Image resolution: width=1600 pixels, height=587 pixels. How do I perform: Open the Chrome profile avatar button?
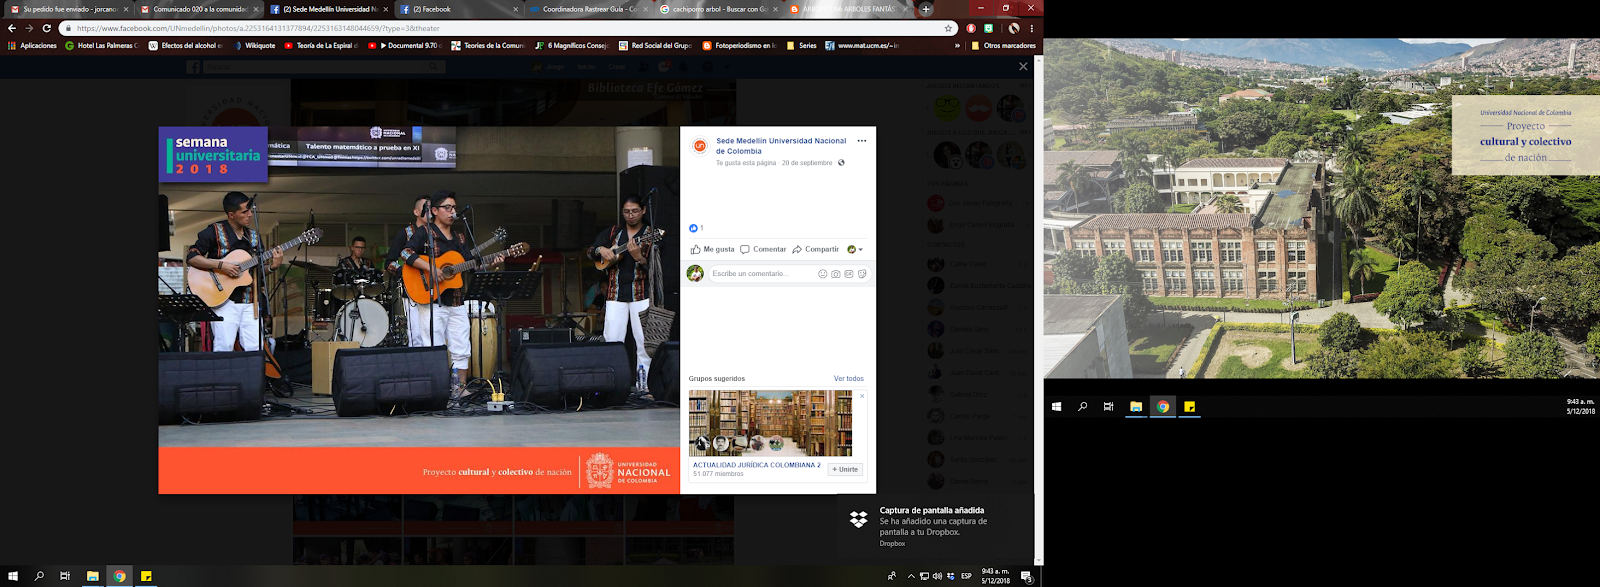pyautogui.click(x=1013, y=28)
